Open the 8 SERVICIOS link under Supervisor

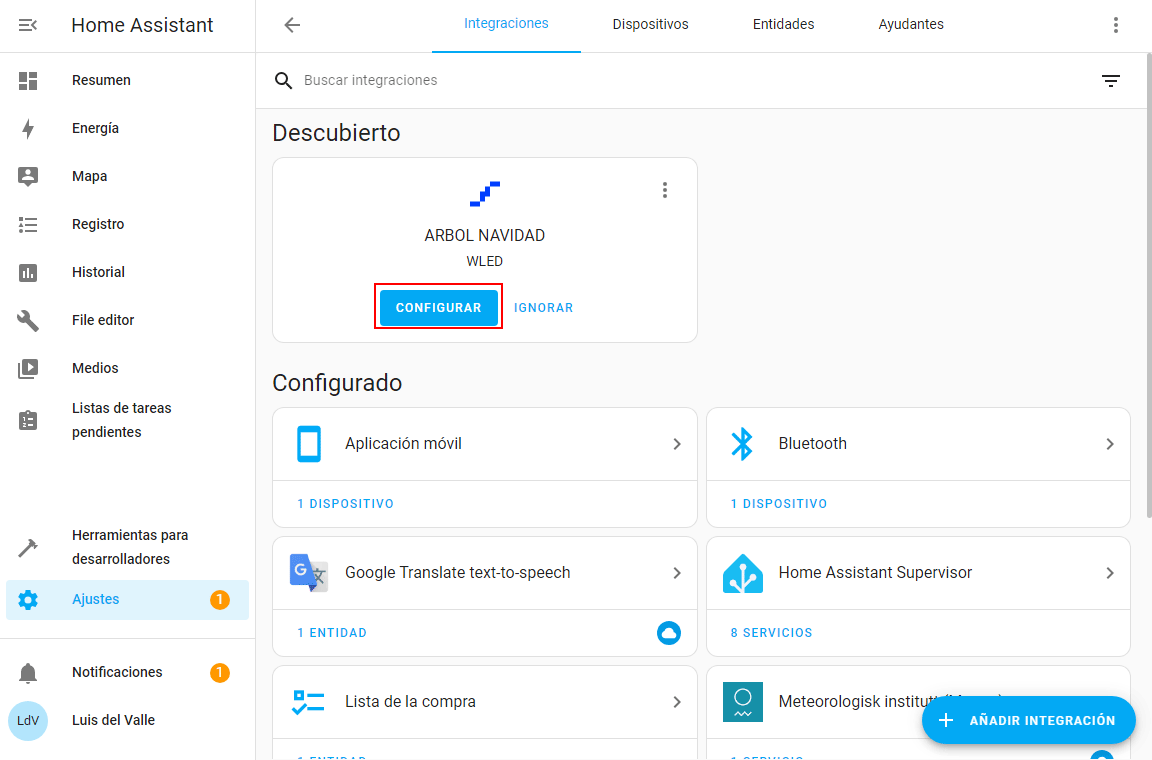click(x=771, y=633)
